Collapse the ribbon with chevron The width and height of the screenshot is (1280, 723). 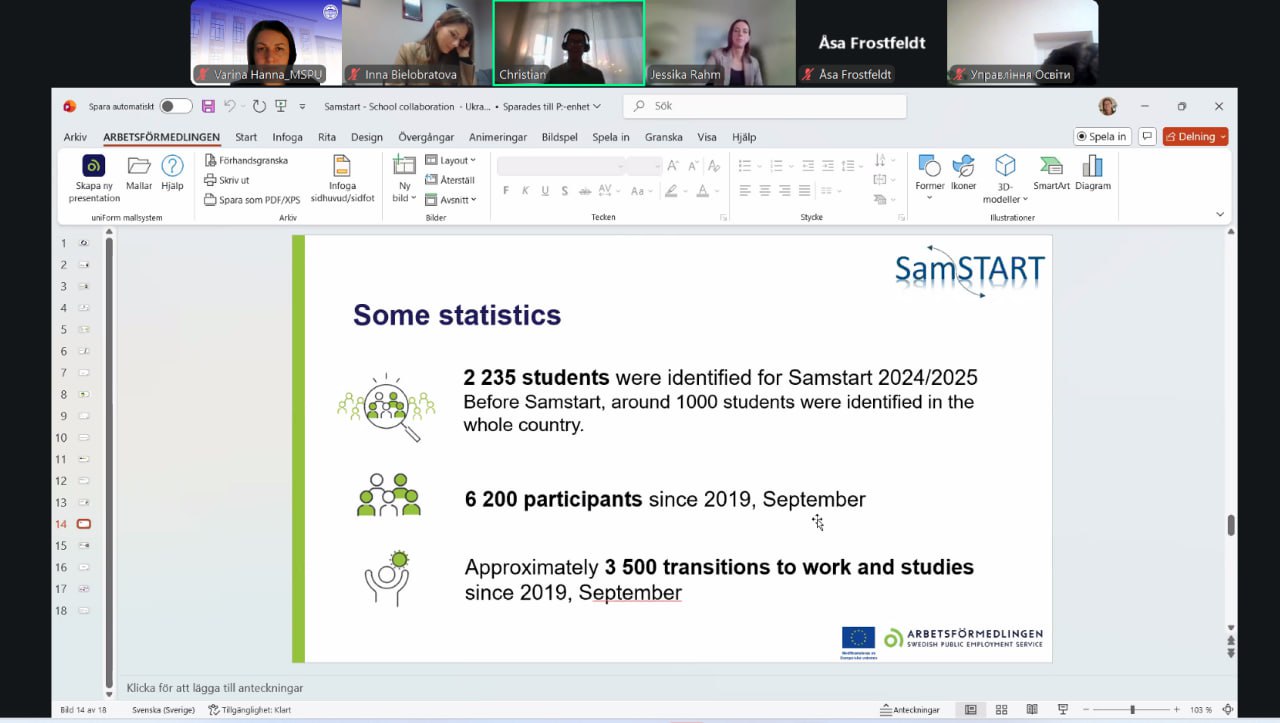coord(1219,214)
